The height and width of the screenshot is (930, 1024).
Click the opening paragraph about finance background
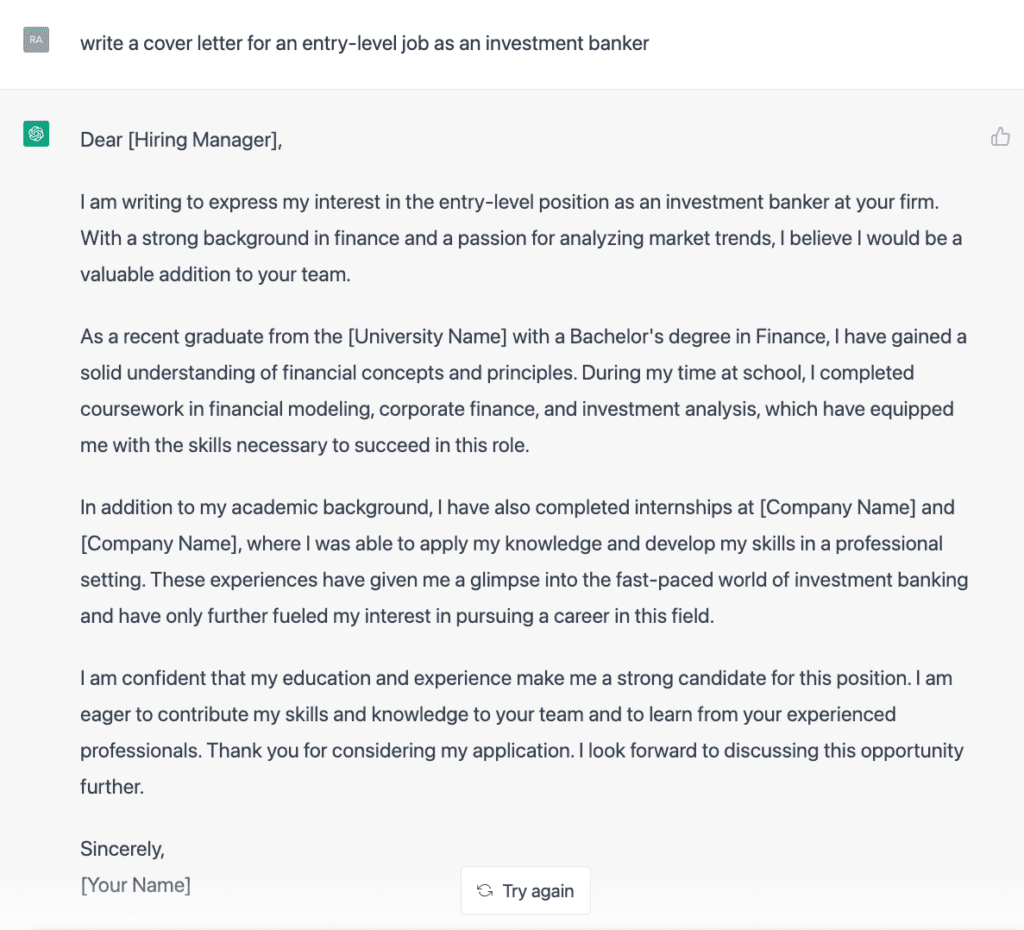pos(500,238)
